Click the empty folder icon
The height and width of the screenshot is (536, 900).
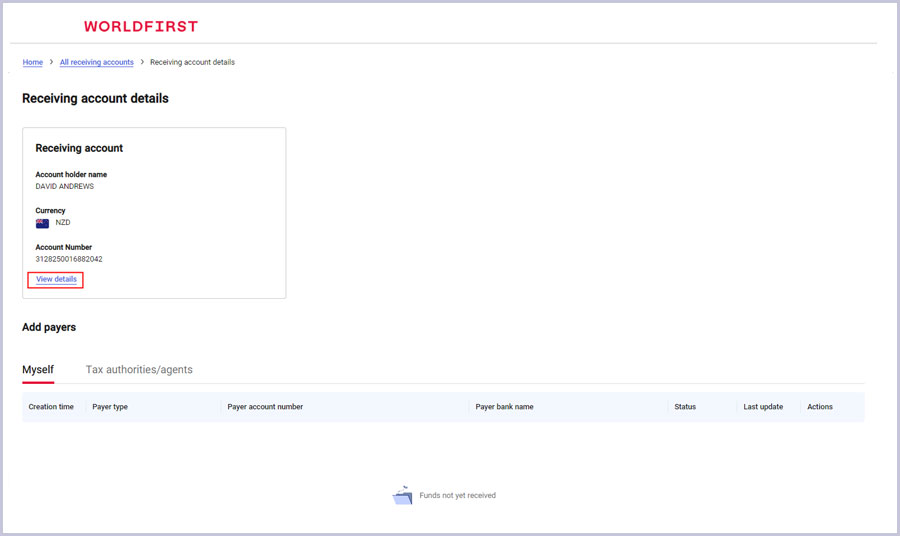(x=402, y=496)
